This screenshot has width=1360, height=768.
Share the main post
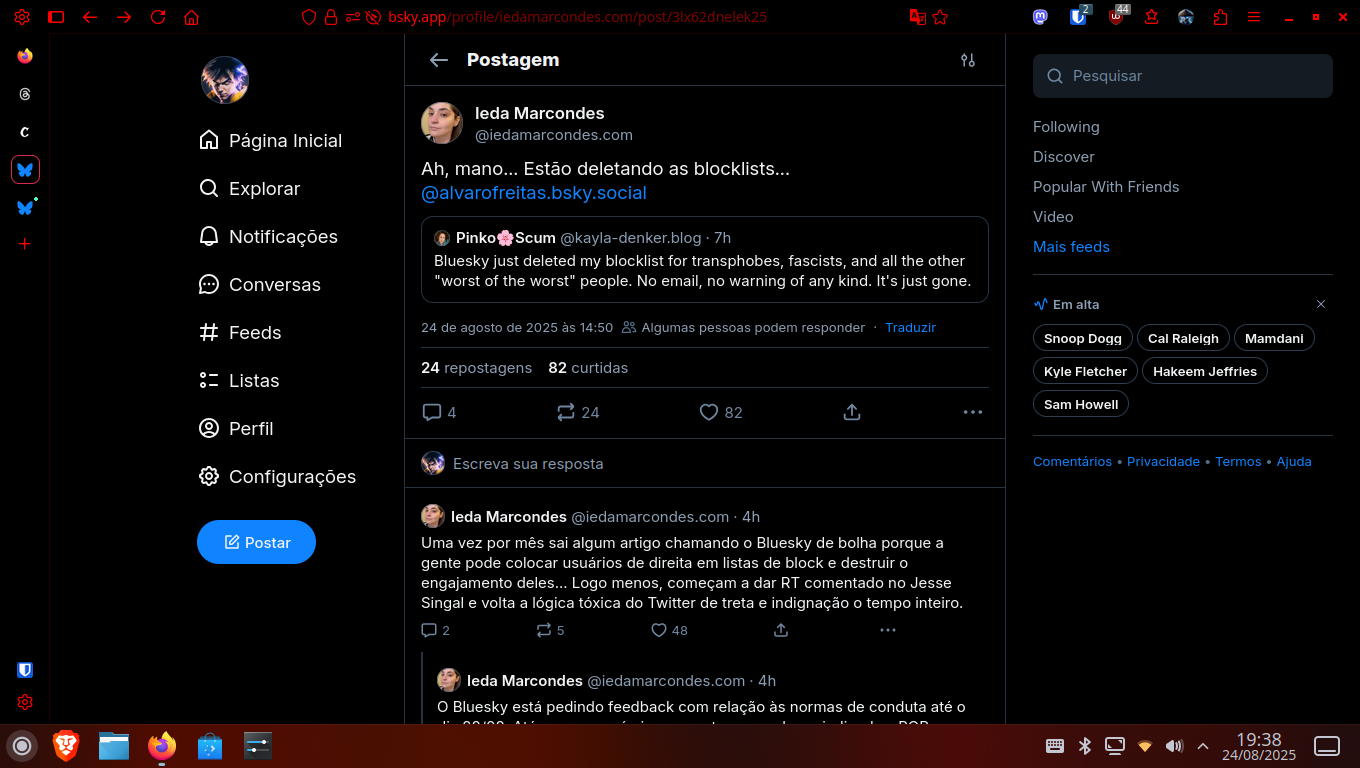[852, 412]
